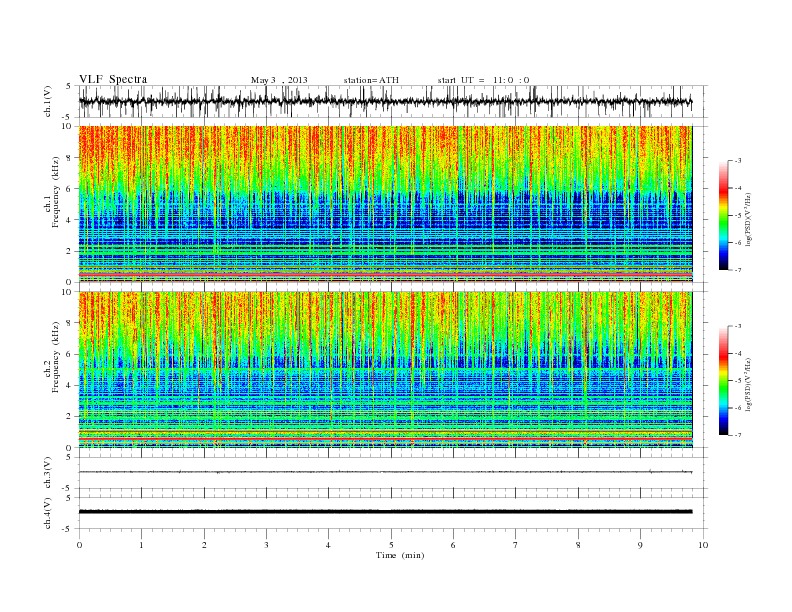Click the ch.1 waveform trace panel

(393, 101)
